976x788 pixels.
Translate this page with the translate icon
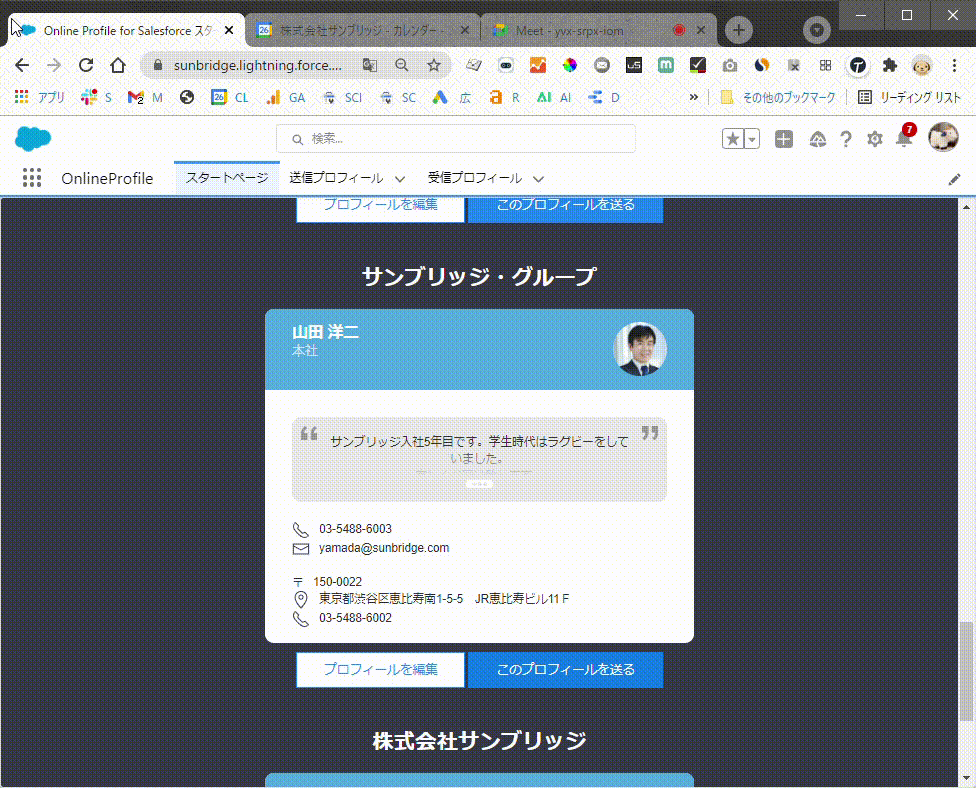370,65
